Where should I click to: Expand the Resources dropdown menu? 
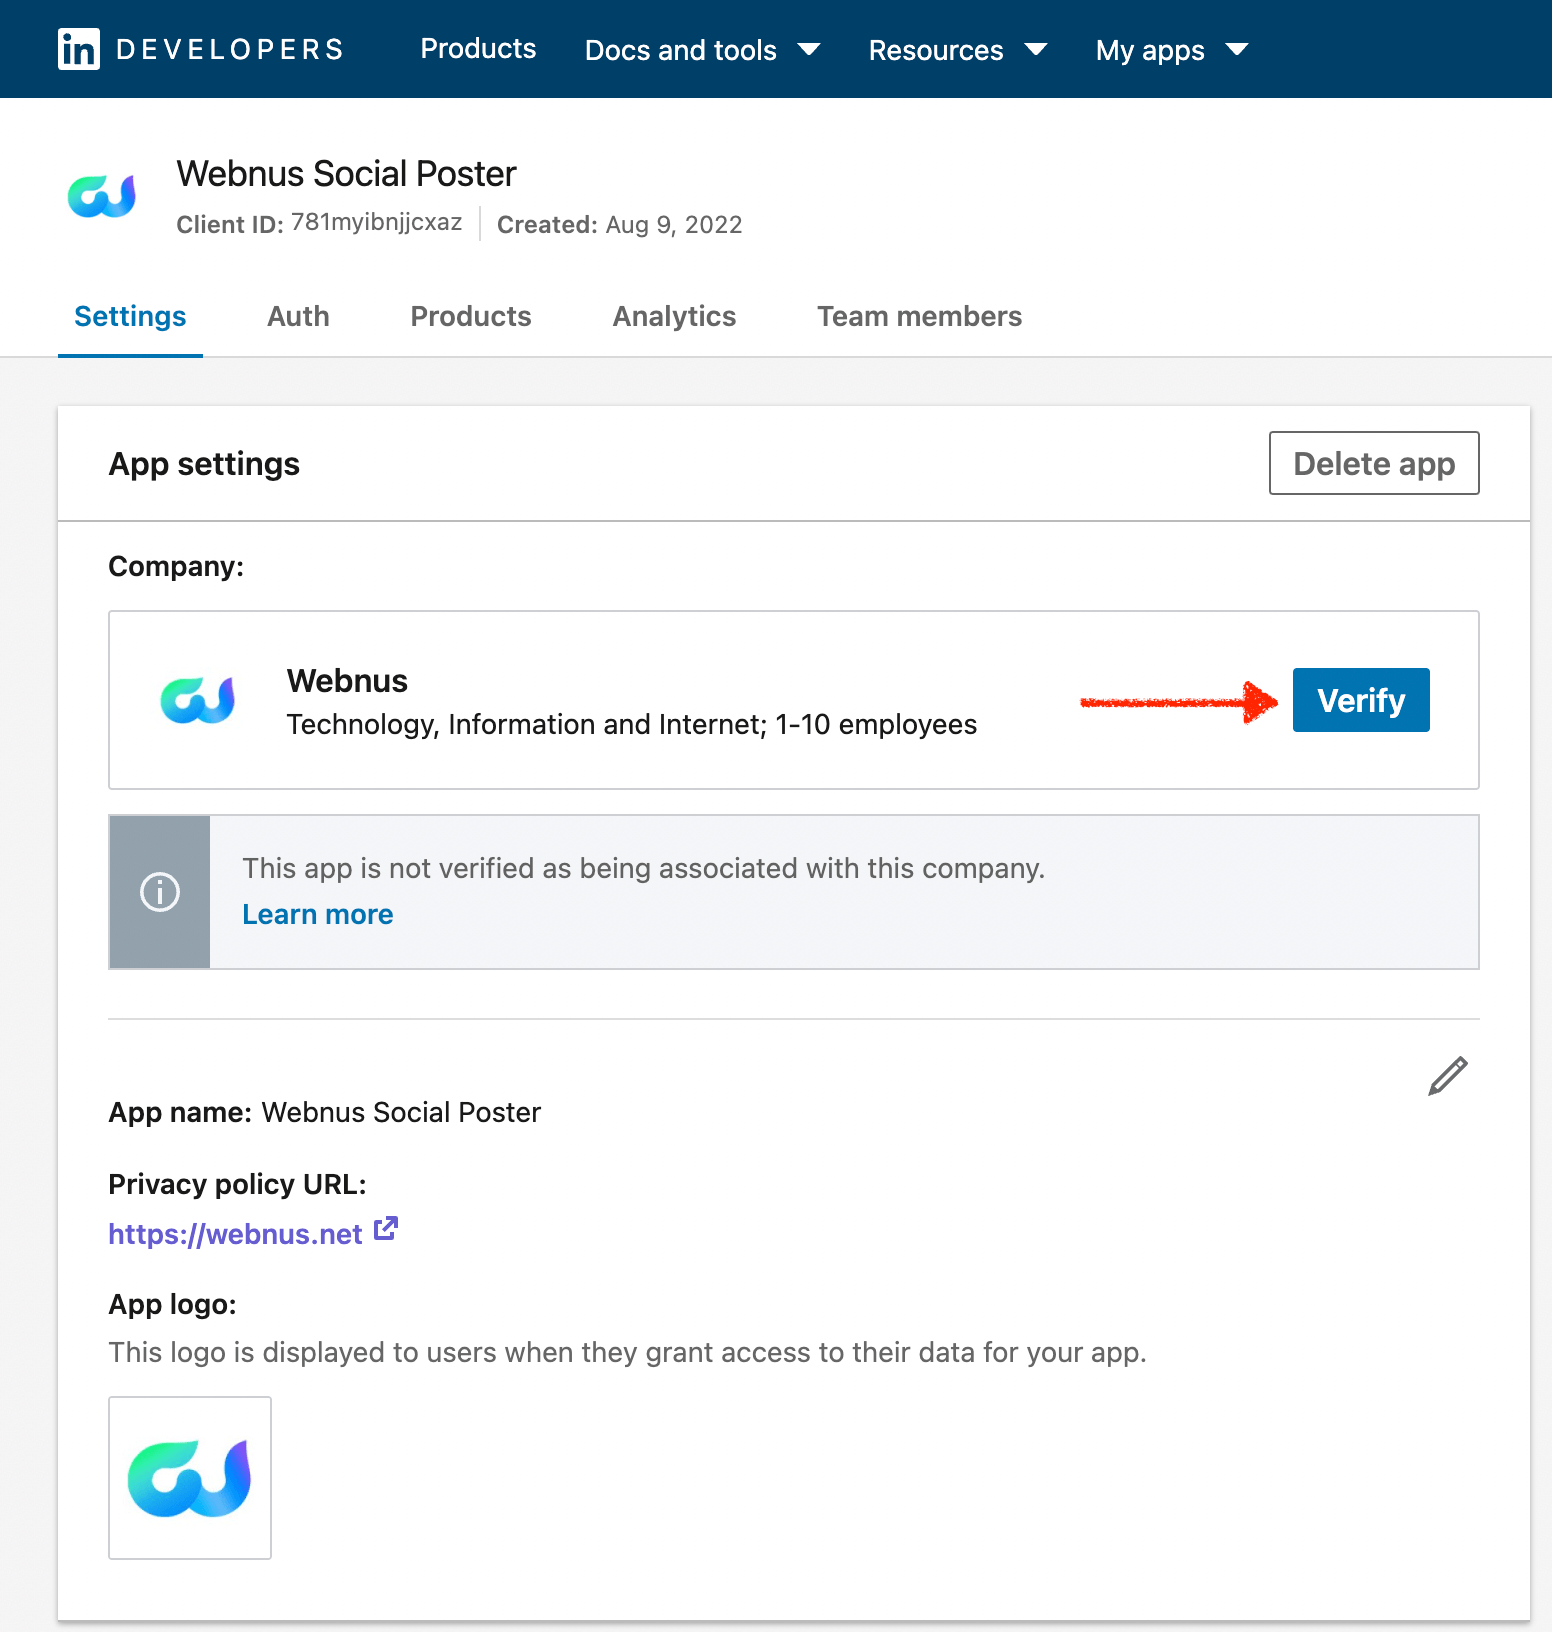(957, 50)
